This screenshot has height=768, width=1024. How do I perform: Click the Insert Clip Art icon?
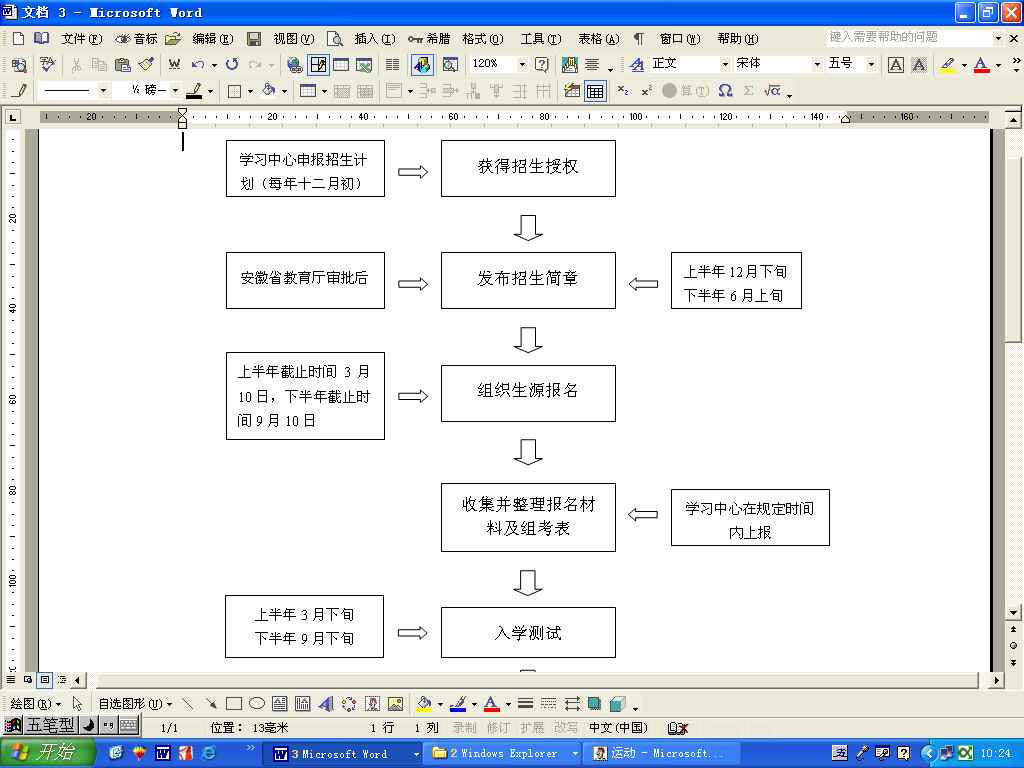click(372, 703)
